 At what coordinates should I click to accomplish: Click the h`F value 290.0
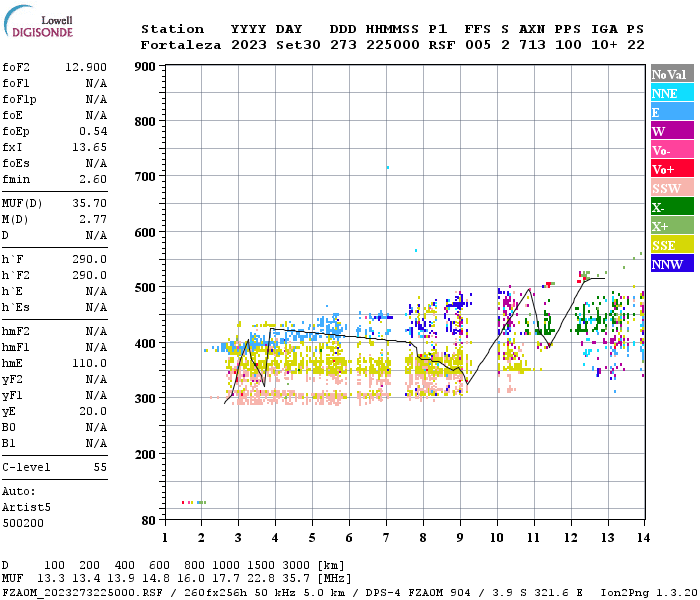(89, 259)
